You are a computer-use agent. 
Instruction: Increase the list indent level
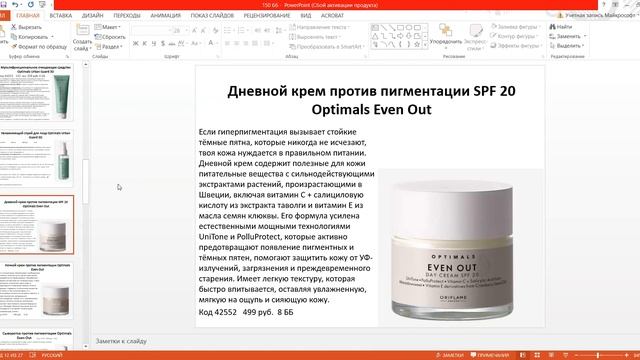coord(267,31)
